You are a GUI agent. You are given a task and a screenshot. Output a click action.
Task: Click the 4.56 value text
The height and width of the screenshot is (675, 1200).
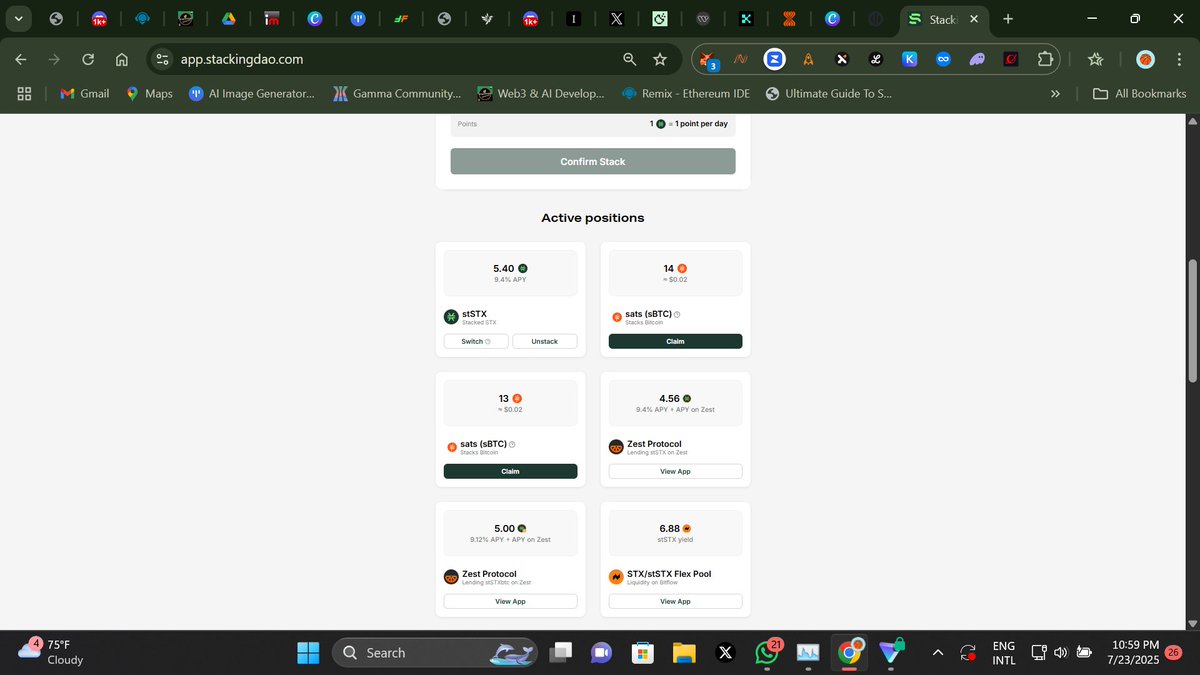click(x=669, y=399)
